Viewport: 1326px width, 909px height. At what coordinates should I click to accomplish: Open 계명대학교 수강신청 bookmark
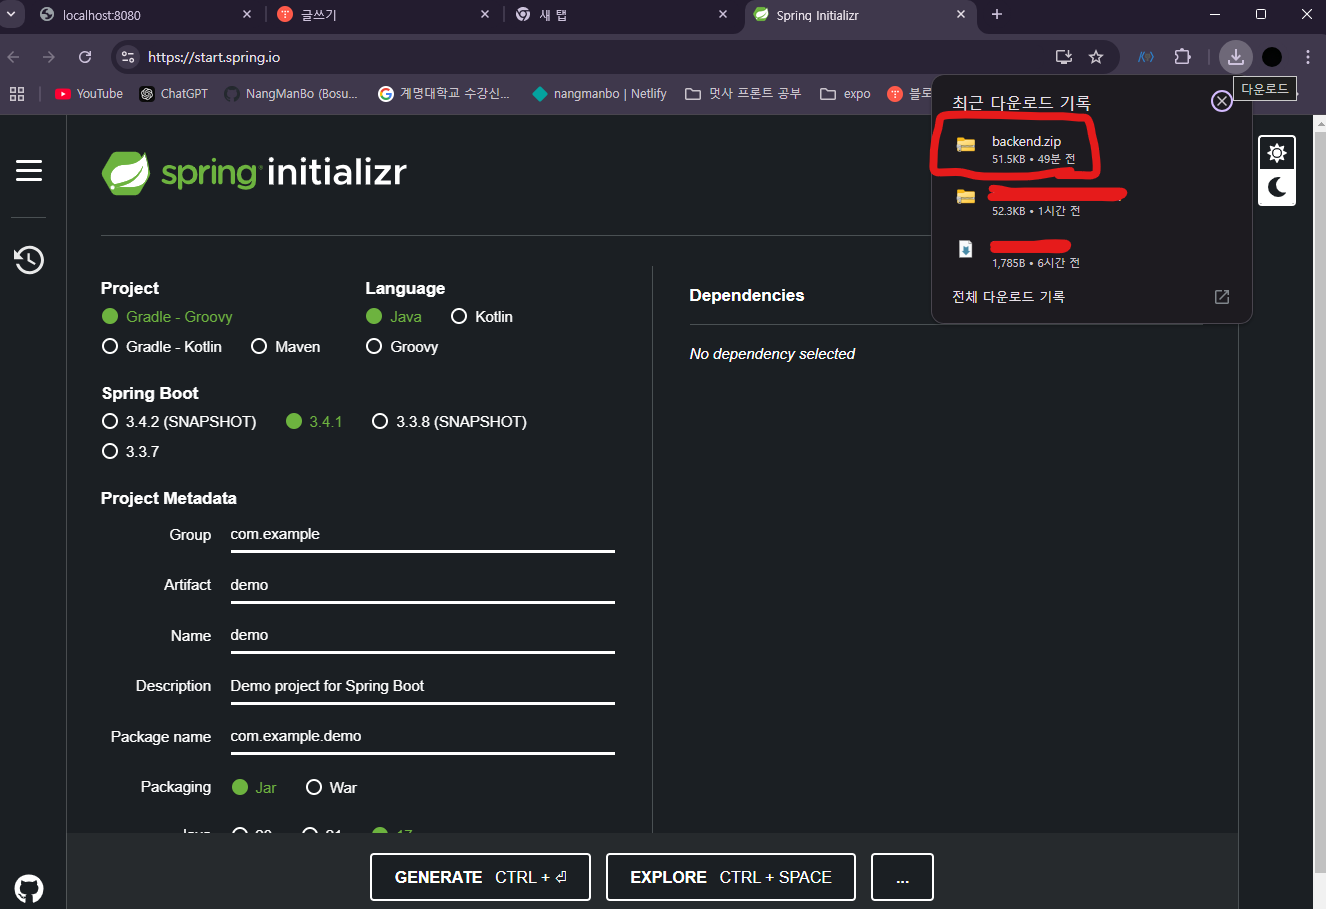[x=444, y=94]
